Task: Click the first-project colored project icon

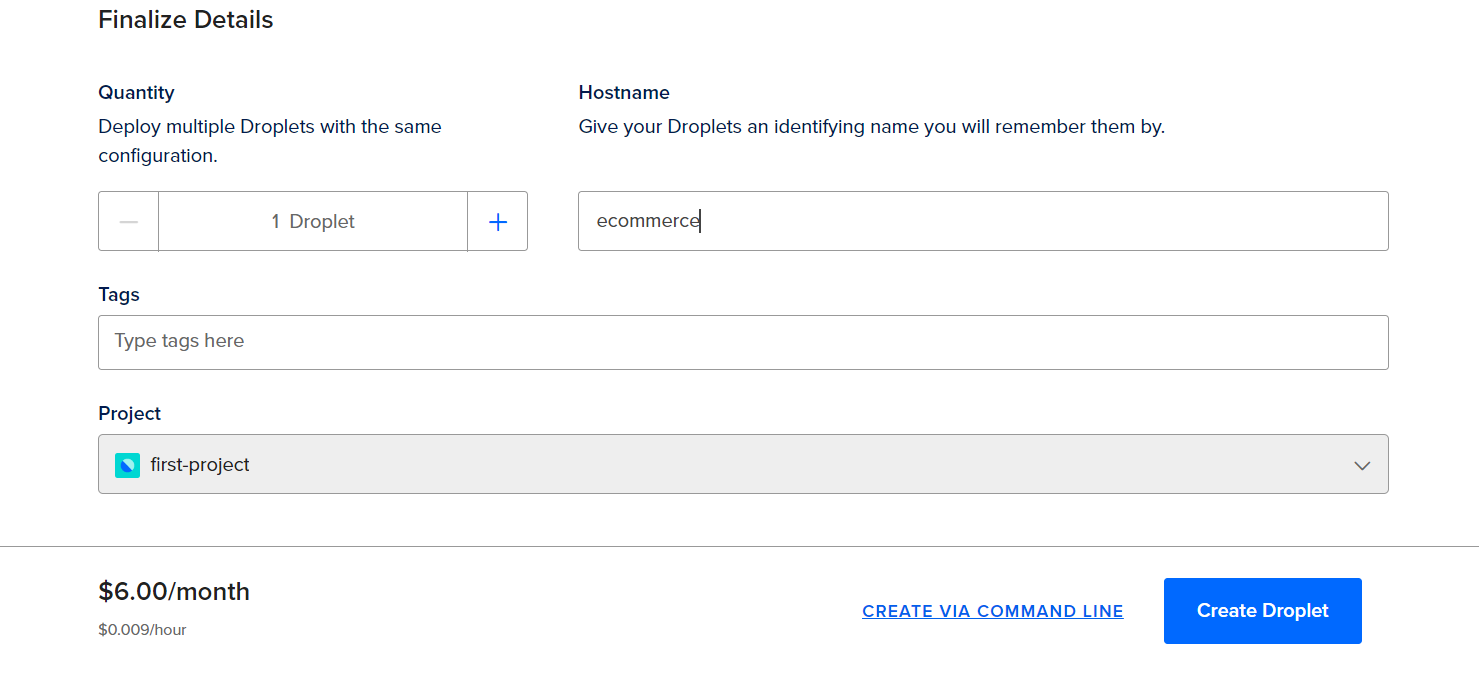Action: point(127,465)
